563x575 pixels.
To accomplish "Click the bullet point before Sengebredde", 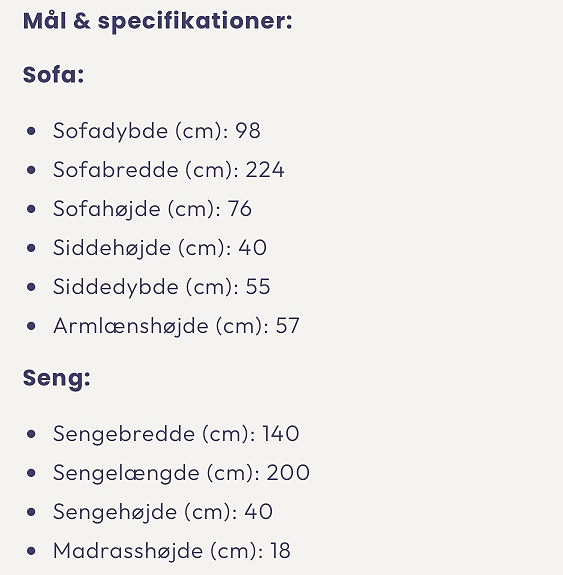I will 32,434.
